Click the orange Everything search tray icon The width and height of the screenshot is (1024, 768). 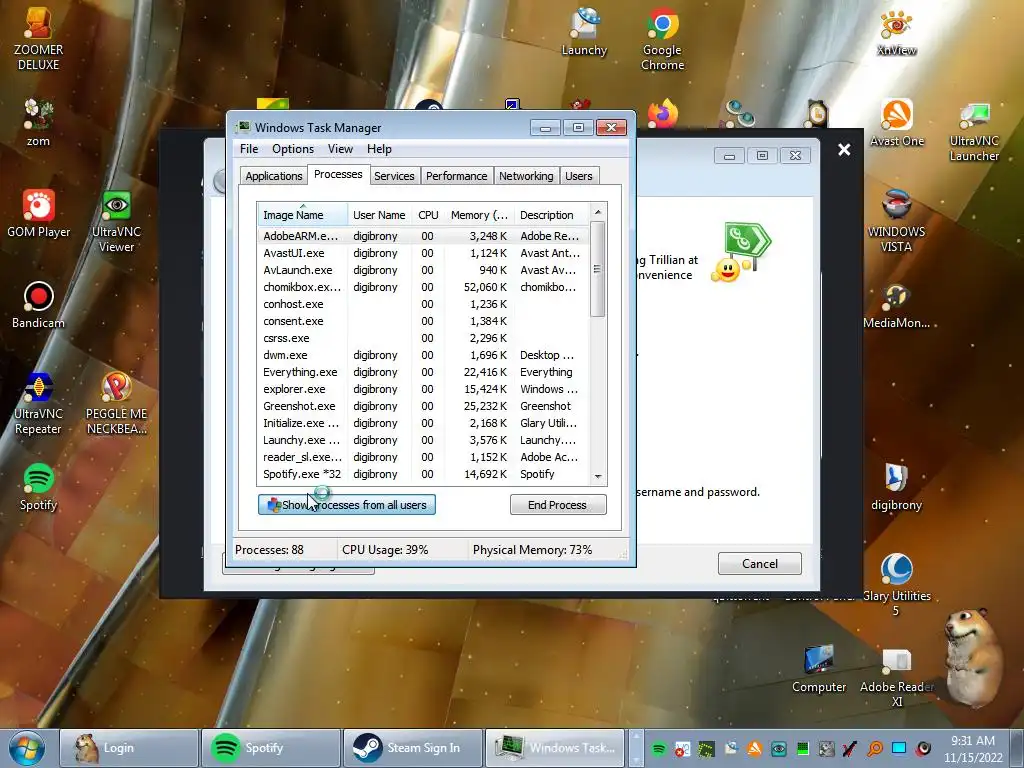875,748
